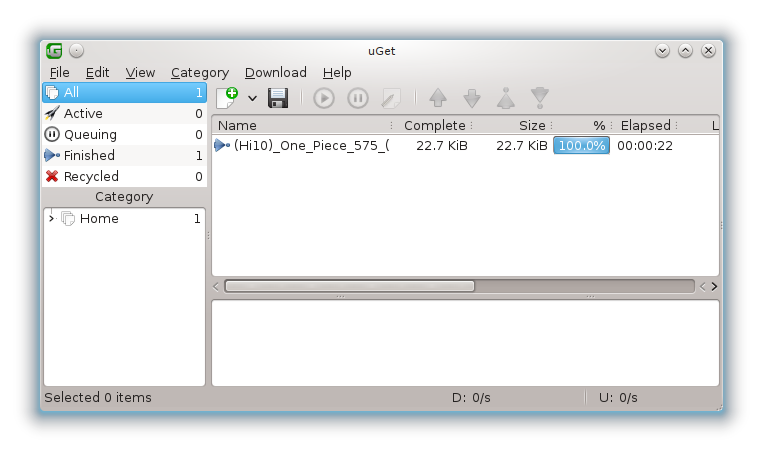Click the download Properties toolbar icon

[x=391, y=98]
